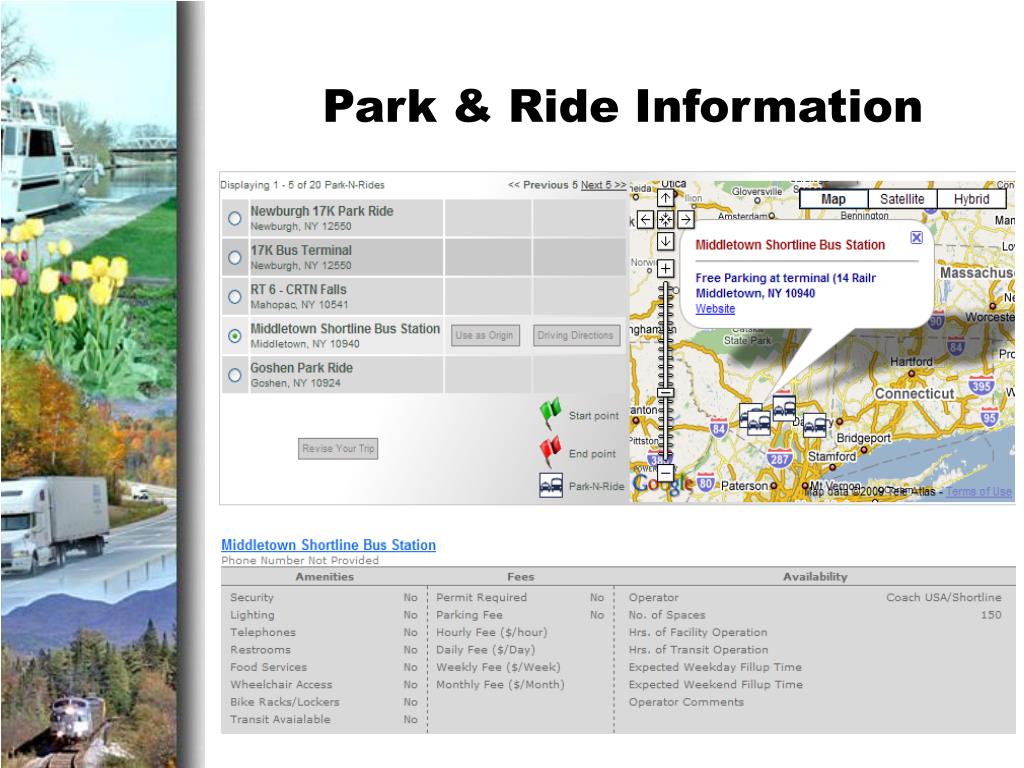Click the RT 6 - CRTN Falls name
The image size is (1024, 768).
click(298, 289)
